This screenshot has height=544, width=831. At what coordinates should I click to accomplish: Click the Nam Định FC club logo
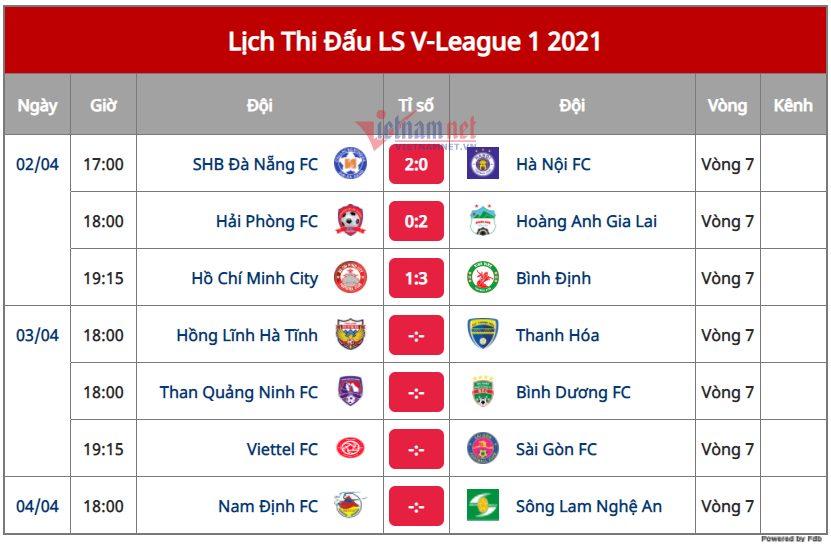click(350, 506)
